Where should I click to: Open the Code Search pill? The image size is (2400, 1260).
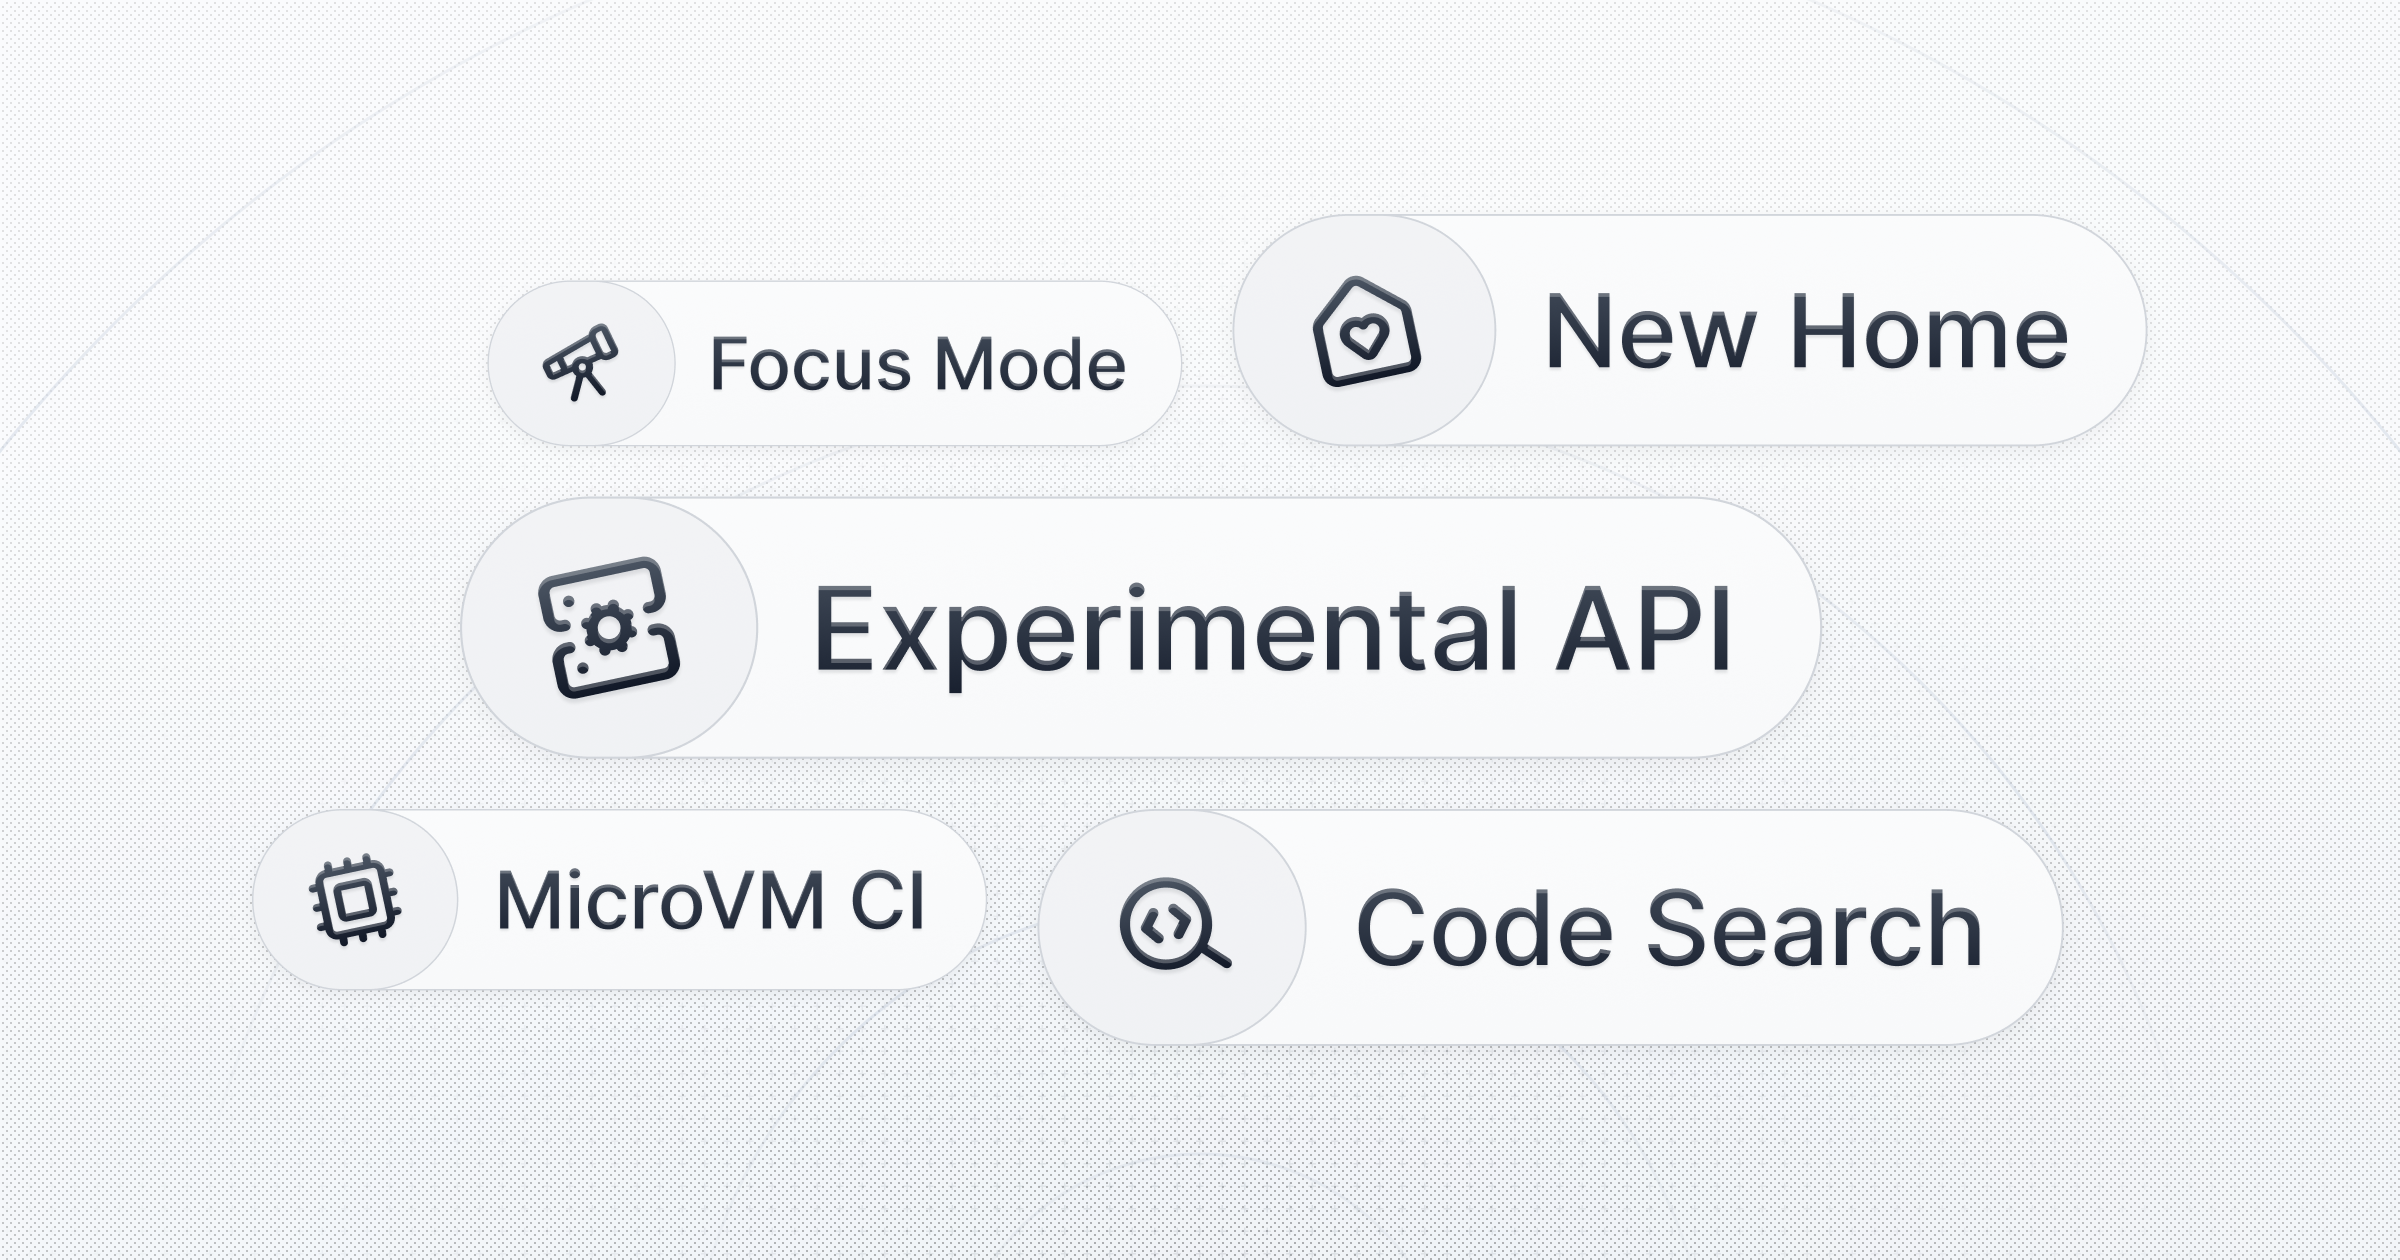pos(1550,927)
